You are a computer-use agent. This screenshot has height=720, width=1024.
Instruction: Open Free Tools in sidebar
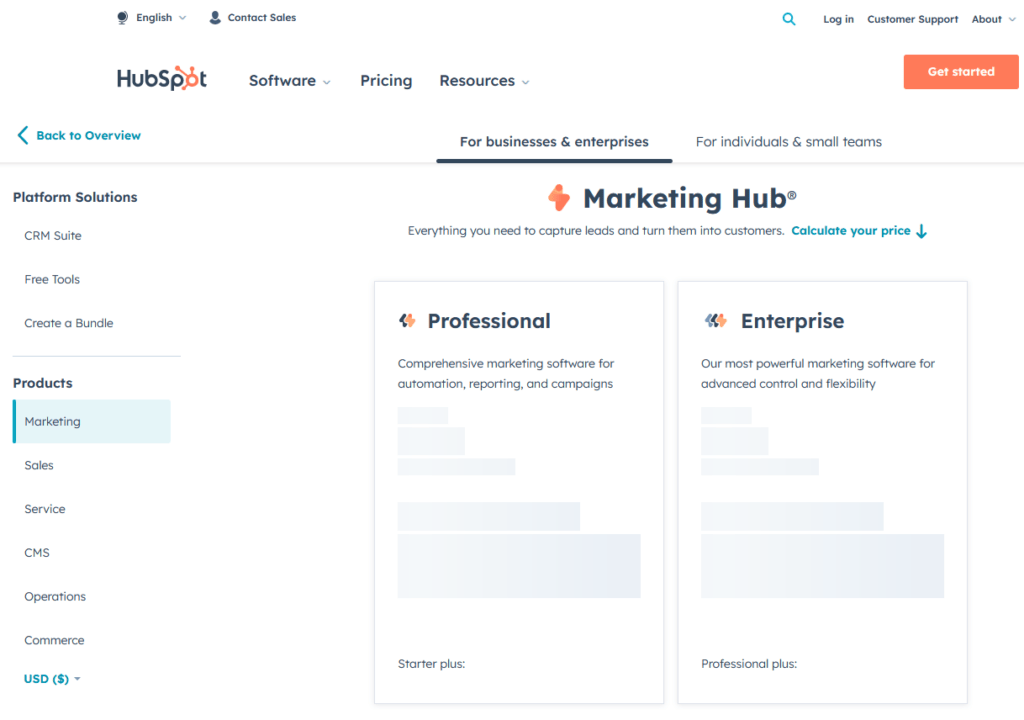click(52, 280)
